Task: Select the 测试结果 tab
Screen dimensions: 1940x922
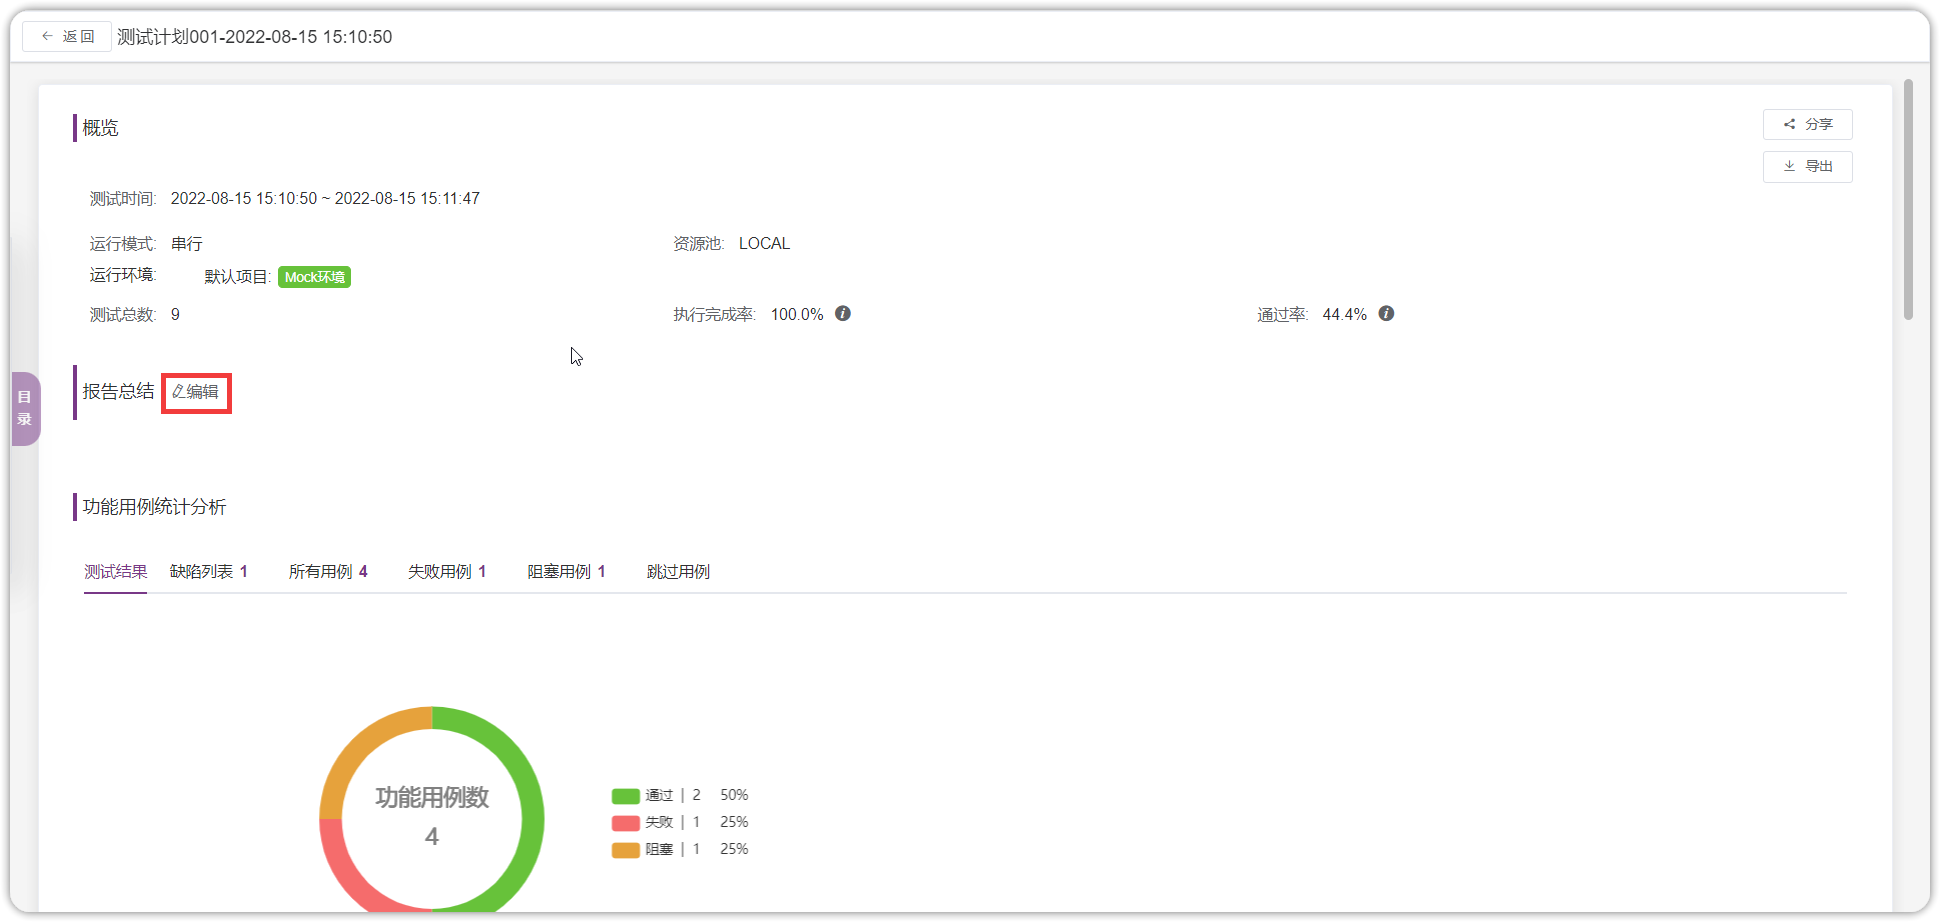Action: pyautogui.click(x=116, y=572)
